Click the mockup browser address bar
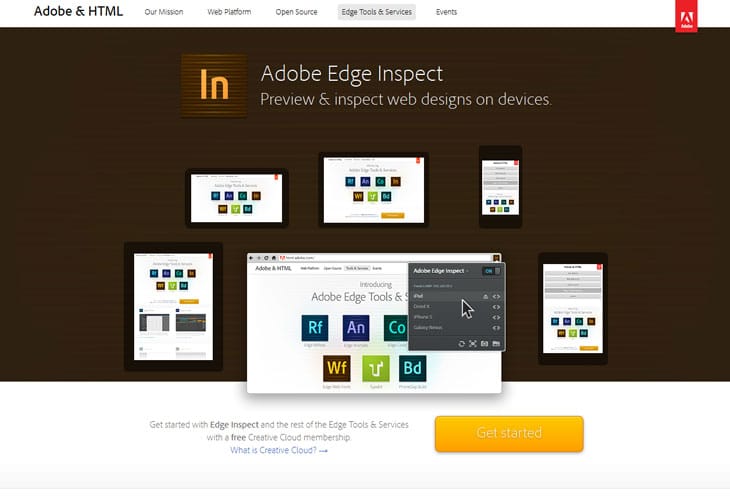The height and width of the screenshot is (500, 730). 385,257
